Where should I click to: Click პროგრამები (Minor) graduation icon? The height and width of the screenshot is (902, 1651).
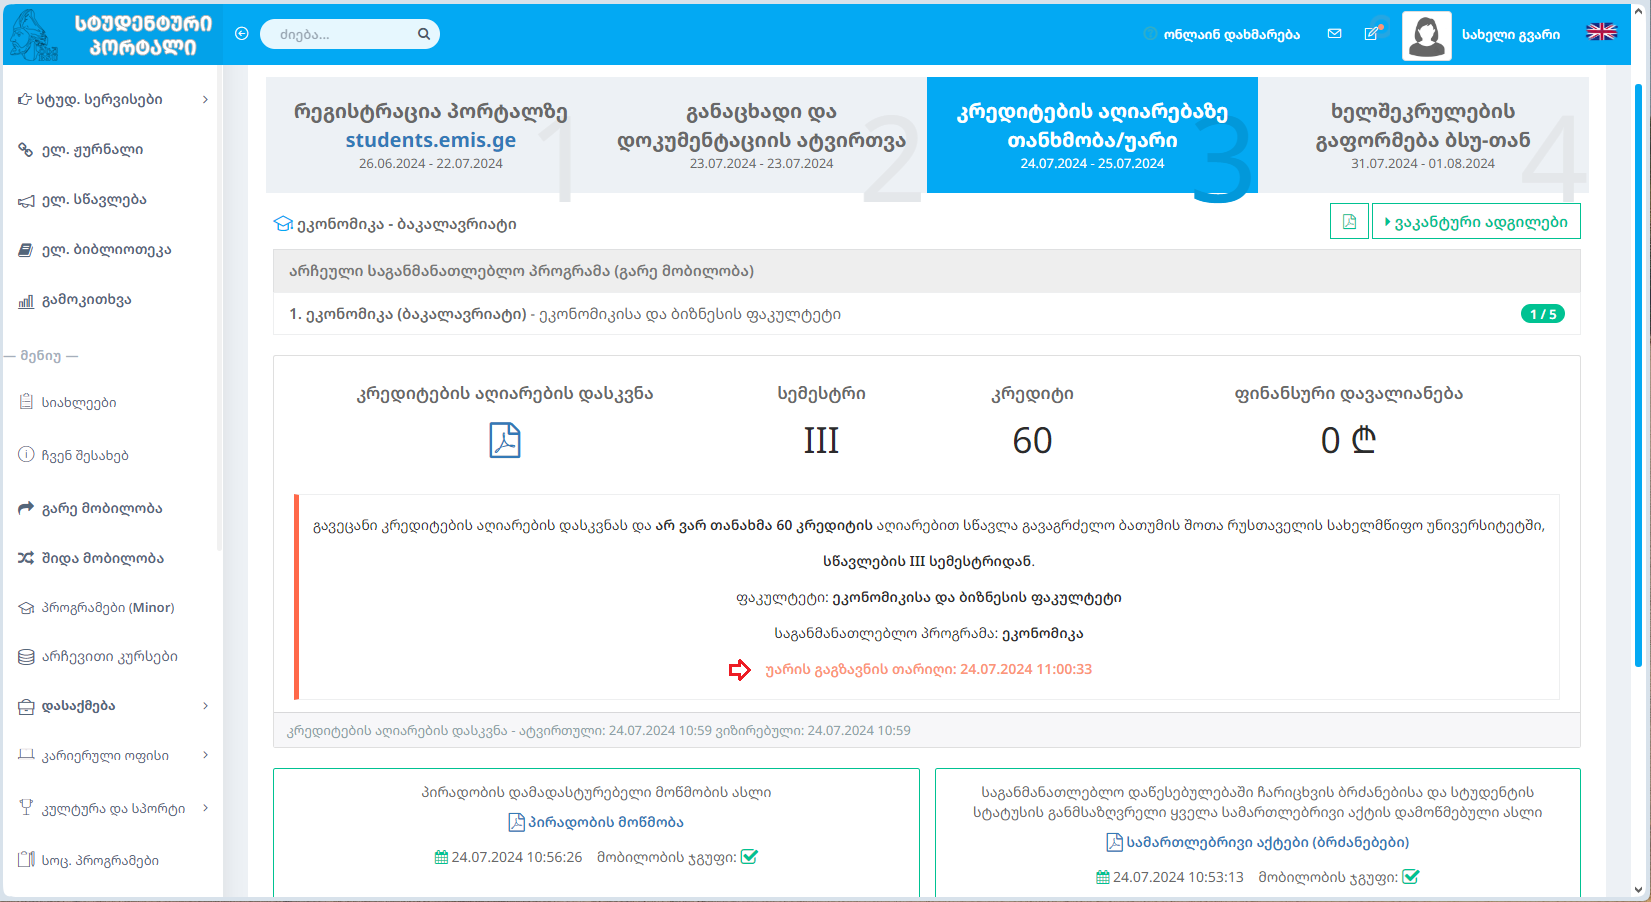26,608
